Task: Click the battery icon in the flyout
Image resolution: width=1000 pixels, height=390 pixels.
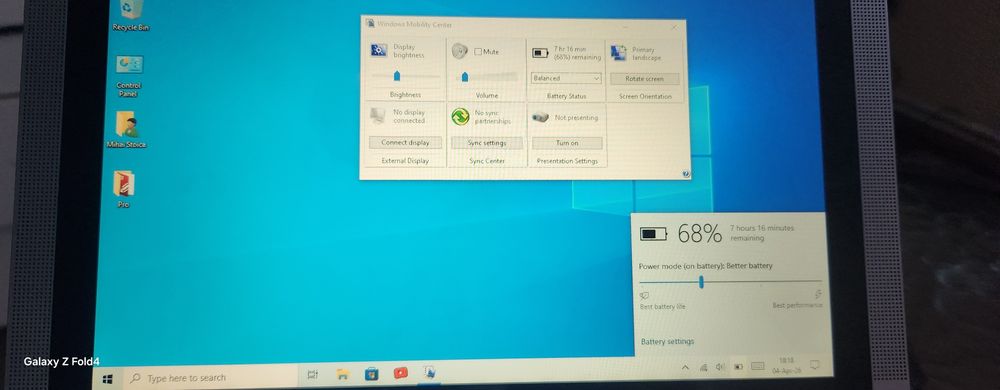Action: tap(653, 234)
